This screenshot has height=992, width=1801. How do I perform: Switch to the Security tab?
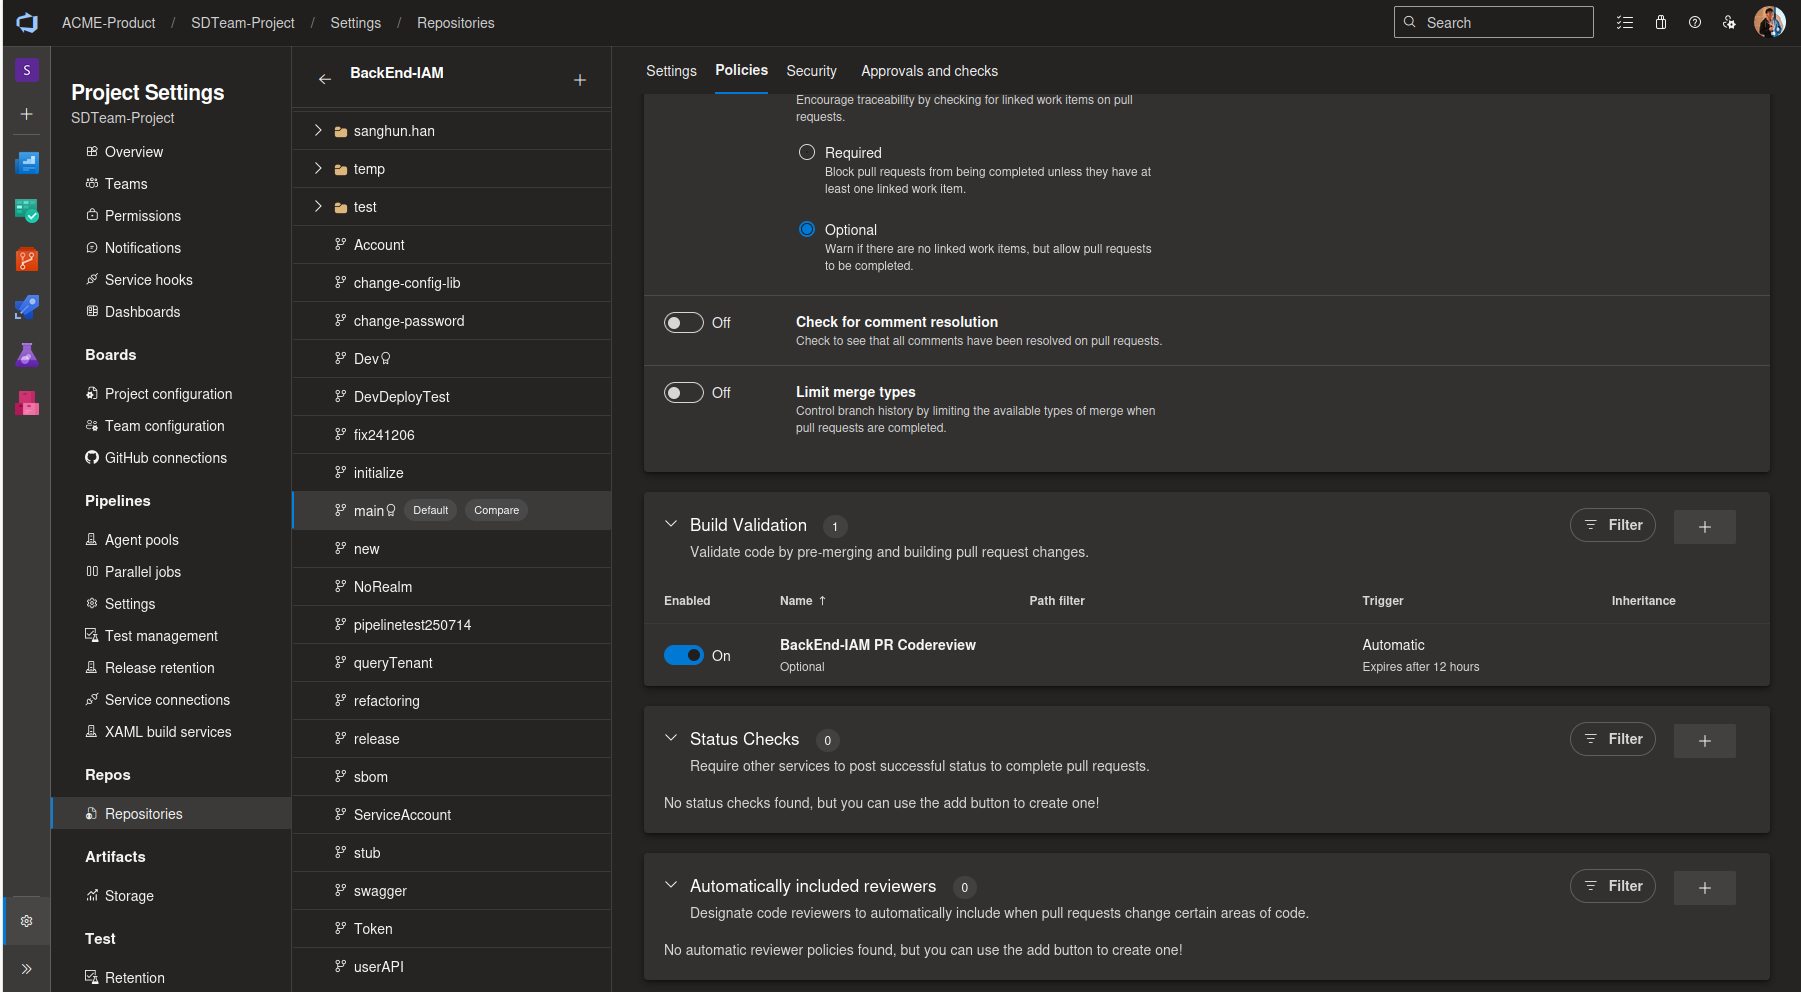pyautogui.click(x=811, y=71)
